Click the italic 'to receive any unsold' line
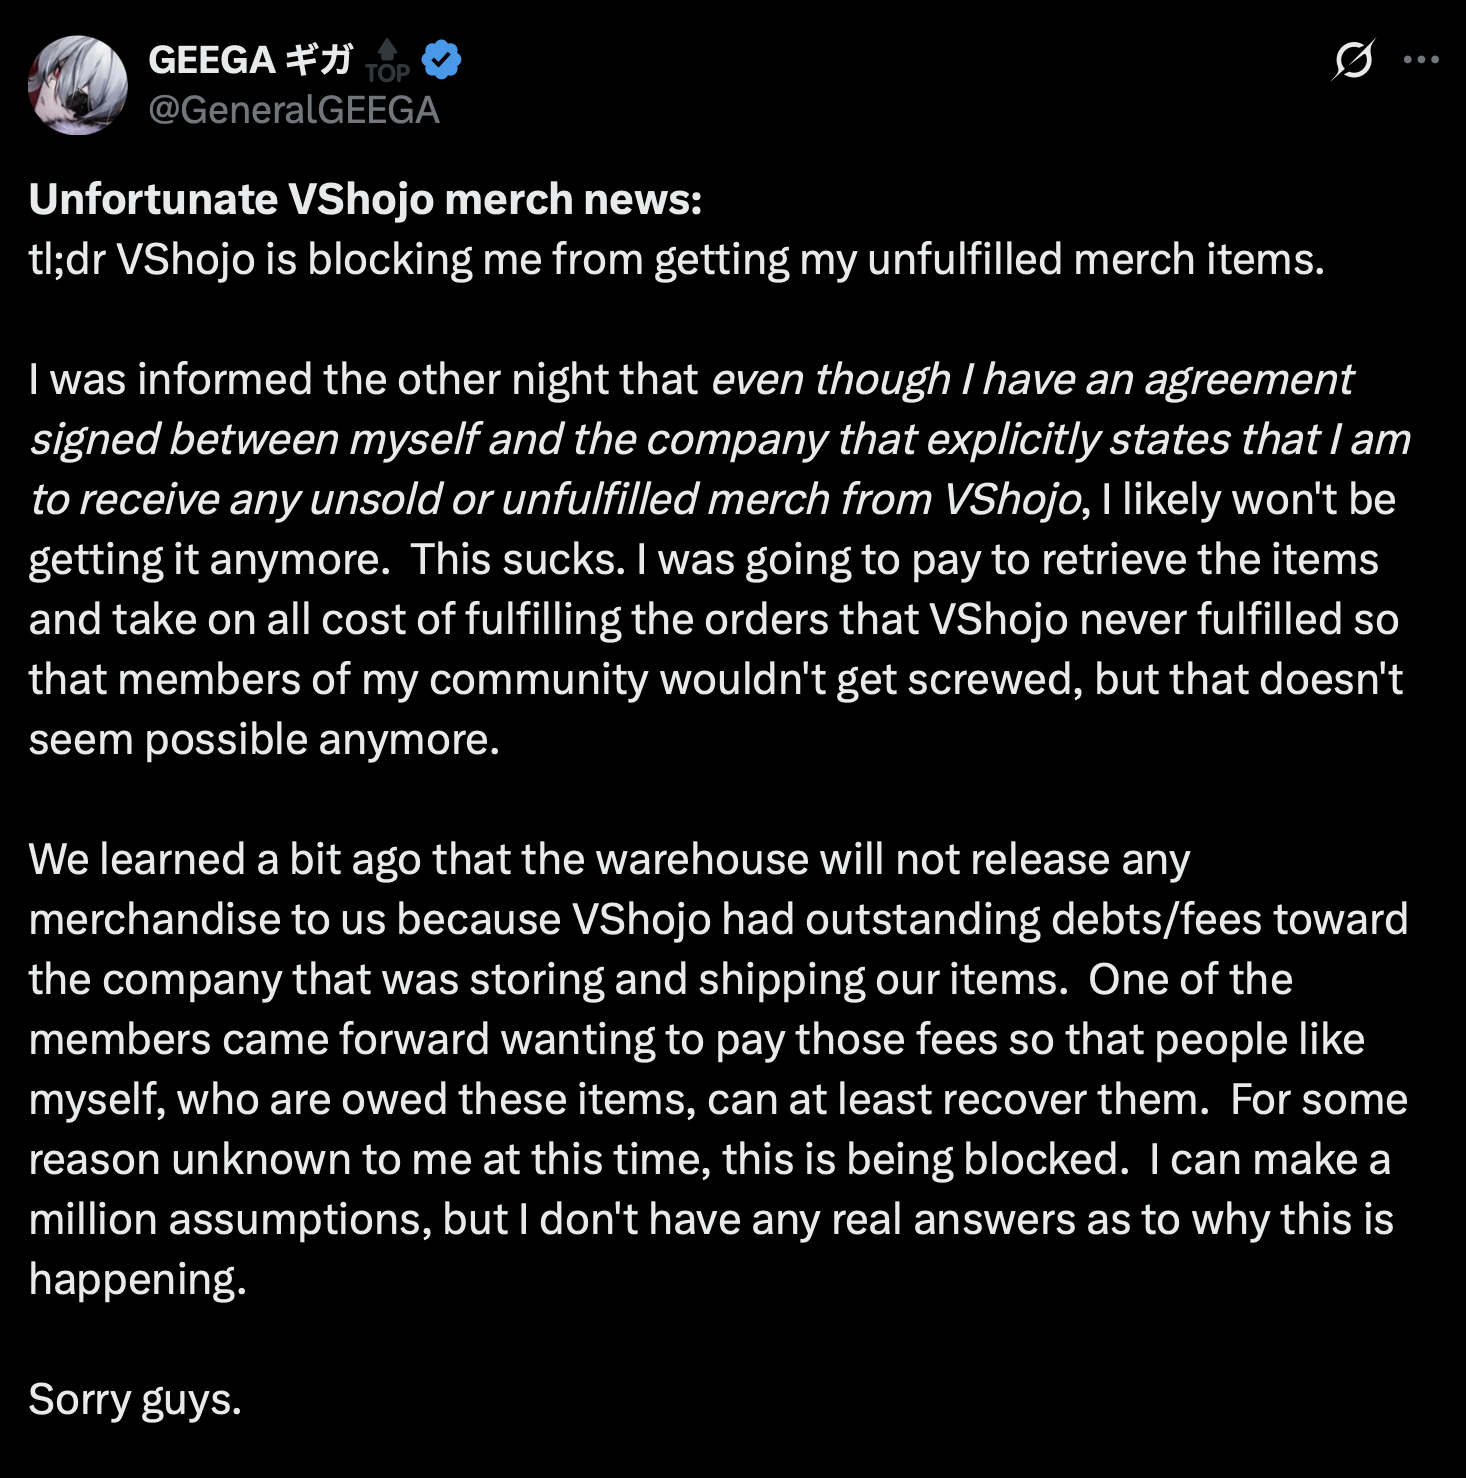Screen dimensions: 1466x1478 coord(554,500)
